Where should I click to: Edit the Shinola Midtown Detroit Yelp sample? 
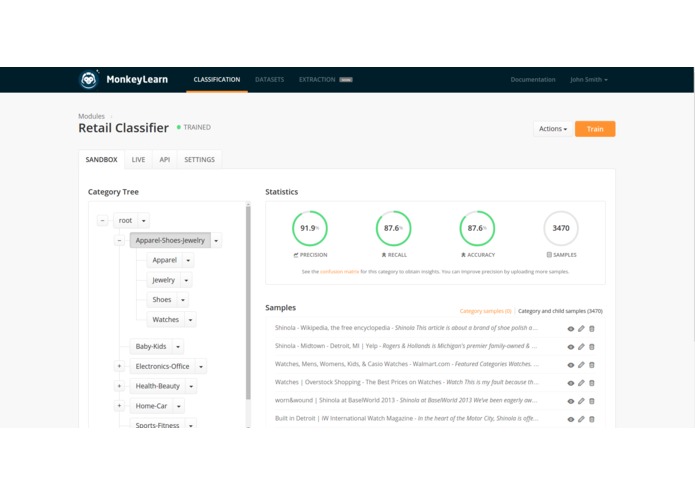coord(581,347)
